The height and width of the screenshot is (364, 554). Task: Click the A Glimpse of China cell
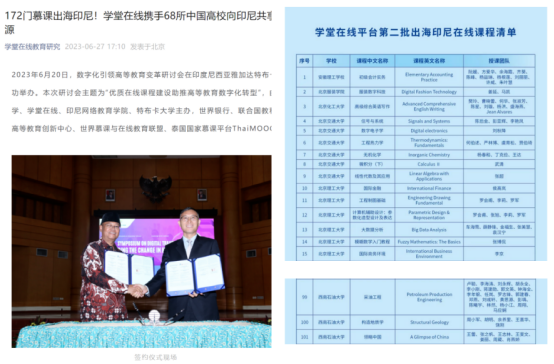(429, 337)
